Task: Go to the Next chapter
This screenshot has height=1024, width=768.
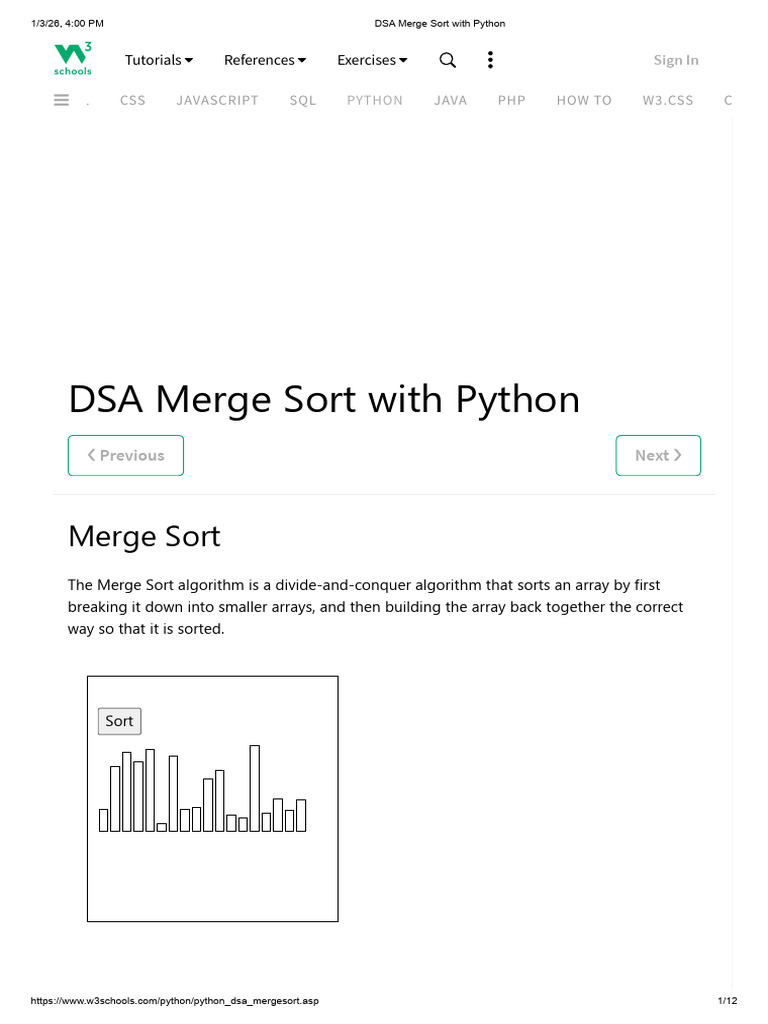Action: [658, 455]
